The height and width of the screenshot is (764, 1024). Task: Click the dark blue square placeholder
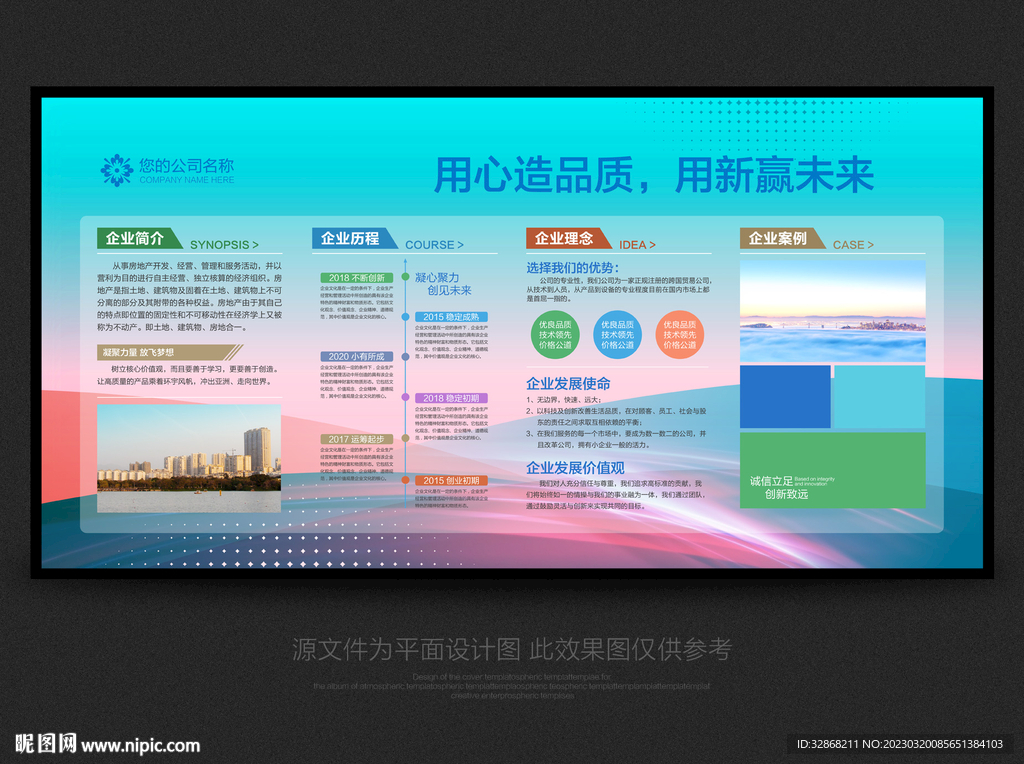coord(785,397)
